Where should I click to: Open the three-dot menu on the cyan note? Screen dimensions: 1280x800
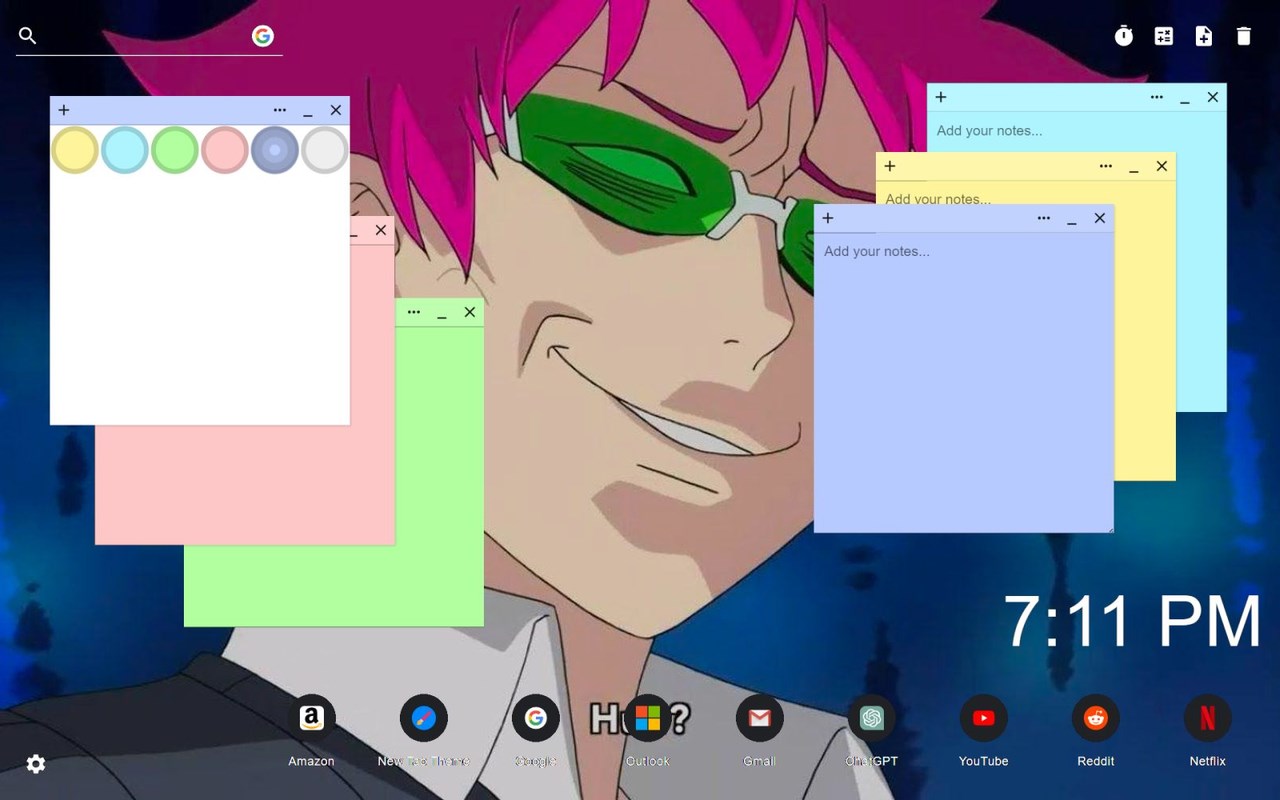click(x=1157, y=97)
